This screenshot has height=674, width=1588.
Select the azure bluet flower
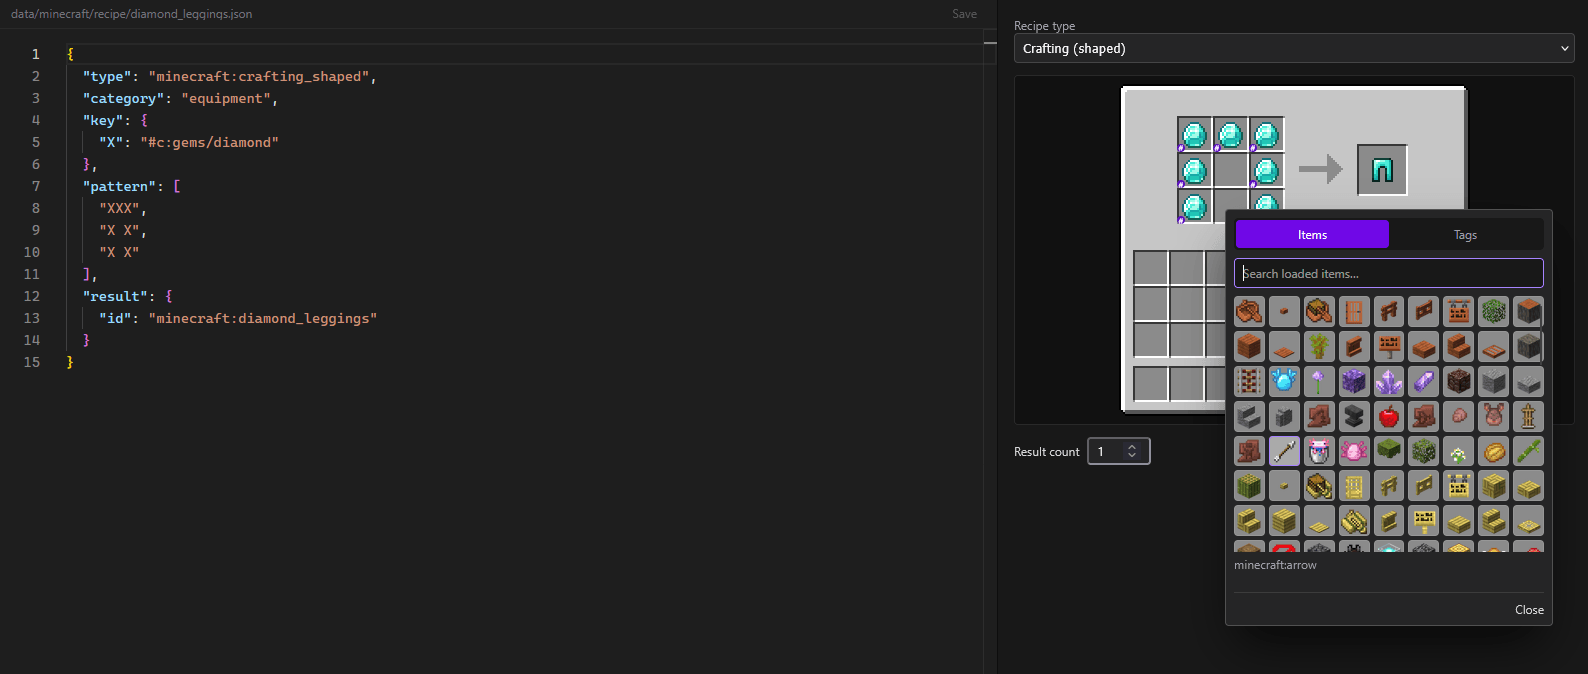(1459, 451)
